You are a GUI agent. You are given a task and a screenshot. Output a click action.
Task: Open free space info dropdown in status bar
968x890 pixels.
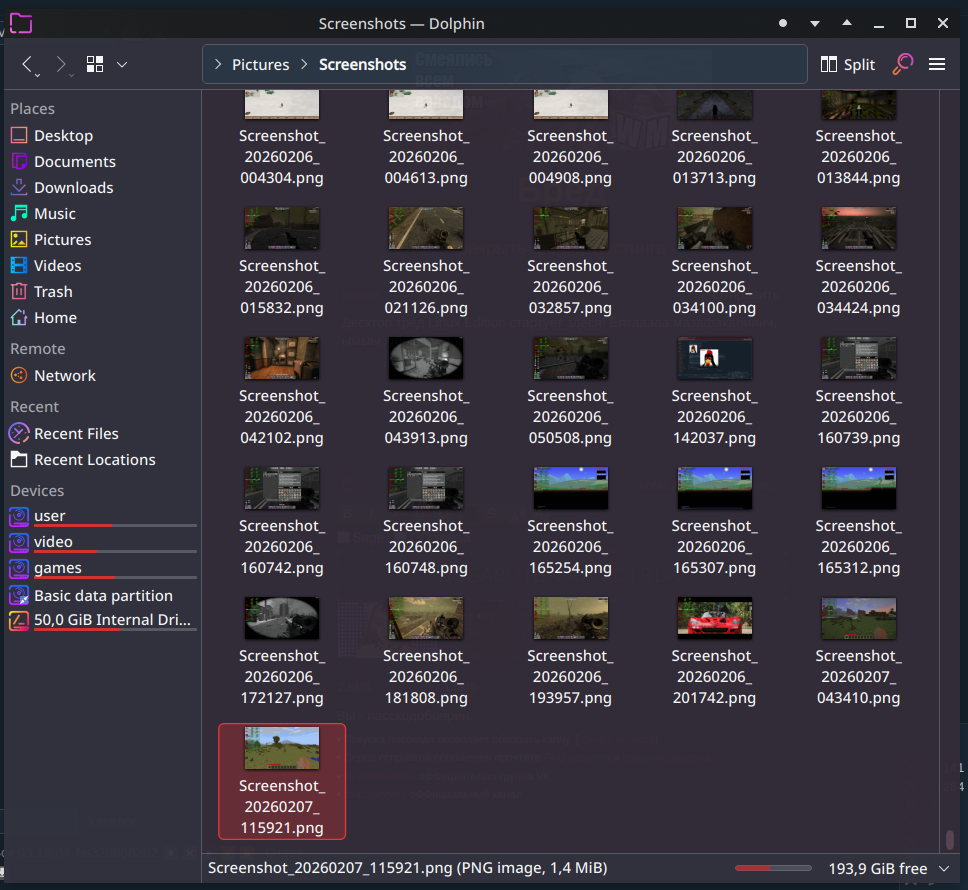944,869
